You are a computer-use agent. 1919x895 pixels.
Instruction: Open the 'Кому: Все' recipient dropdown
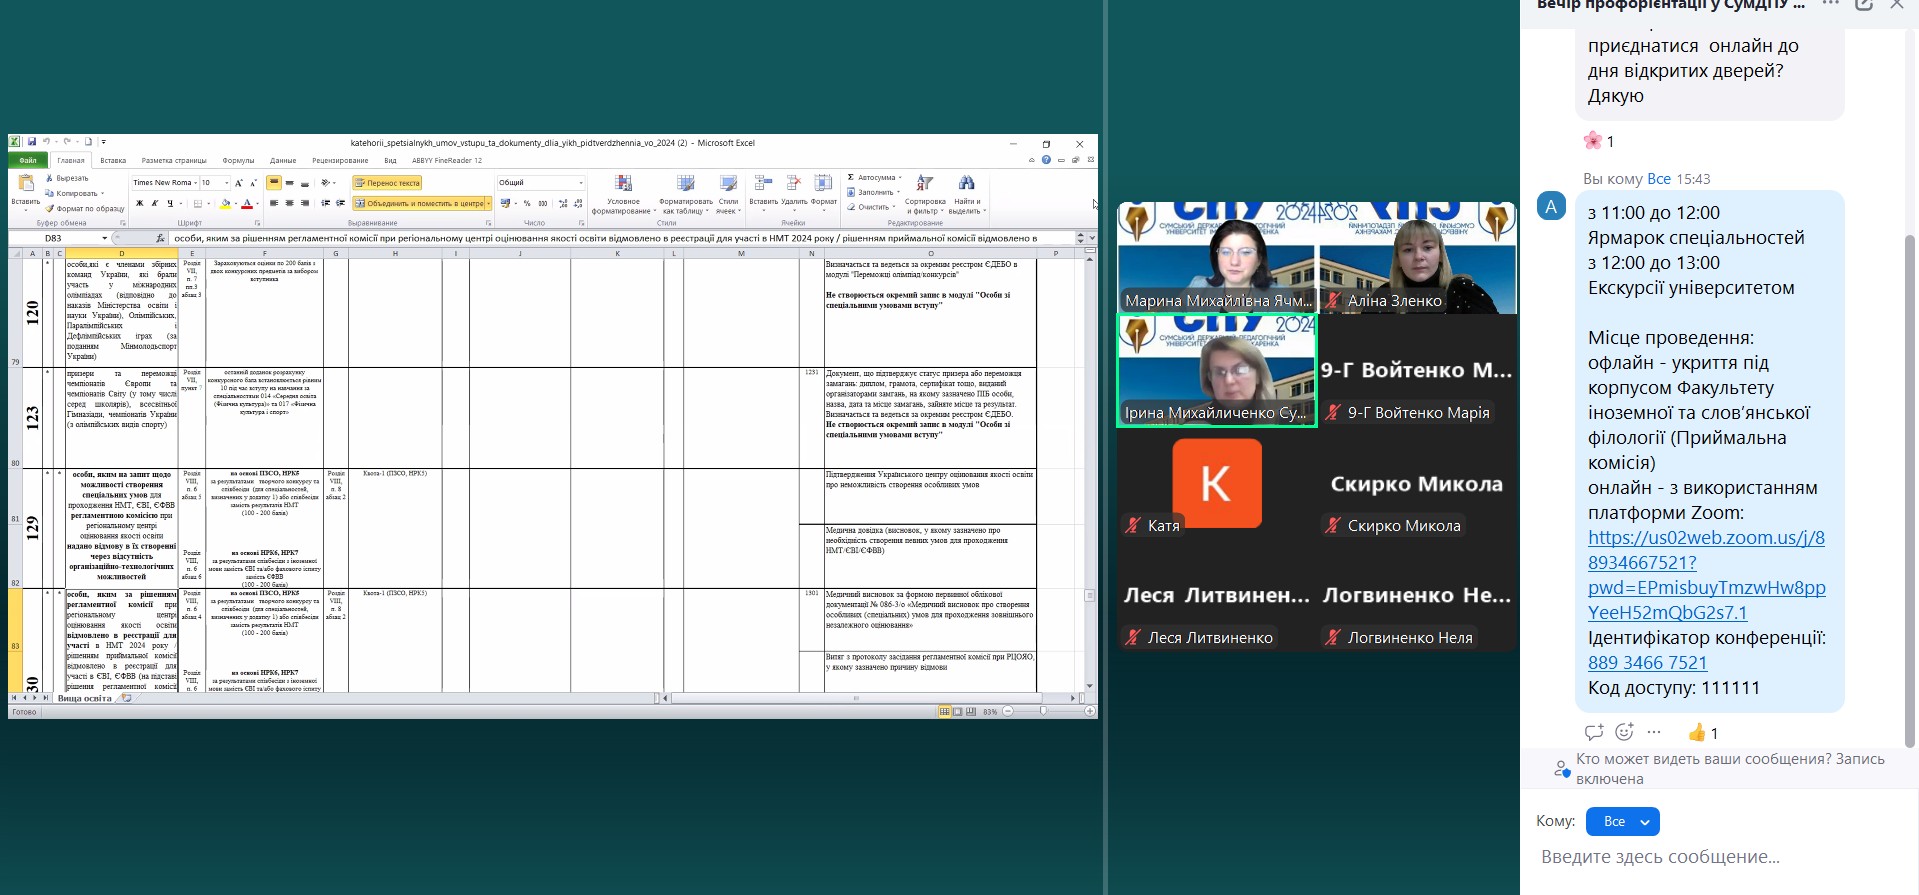click(x=1624, y=821)
